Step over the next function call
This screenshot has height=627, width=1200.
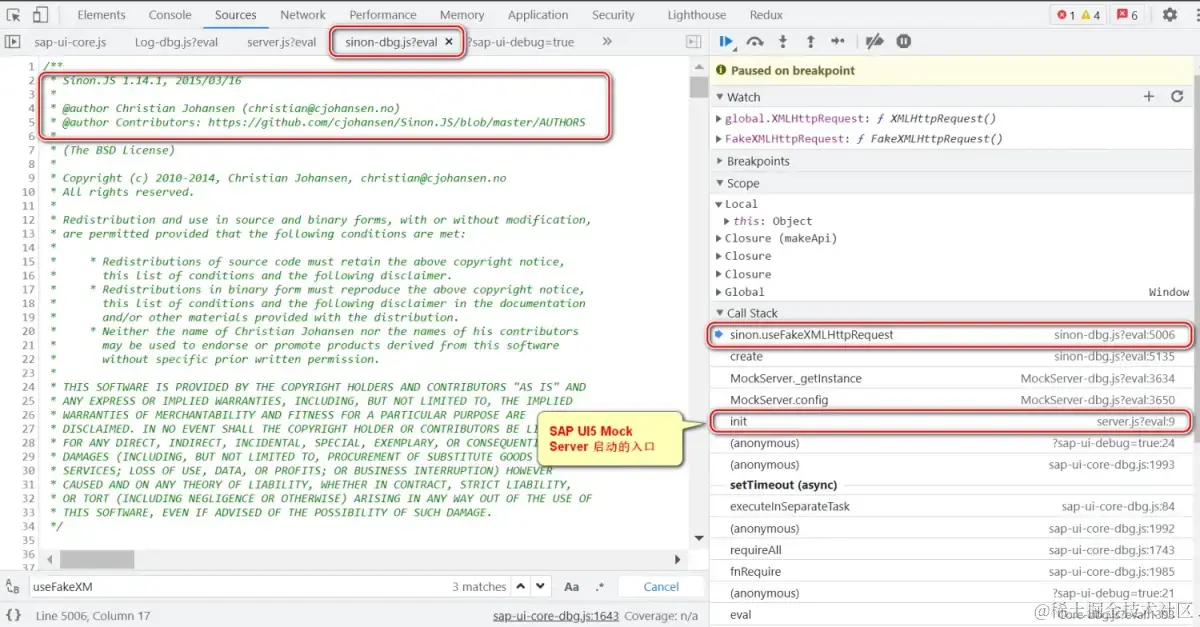(755, 42)
